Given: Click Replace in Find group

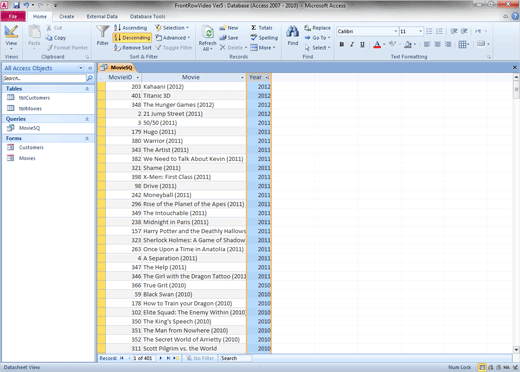Looking at the screenshot, I should pos(317,28).
